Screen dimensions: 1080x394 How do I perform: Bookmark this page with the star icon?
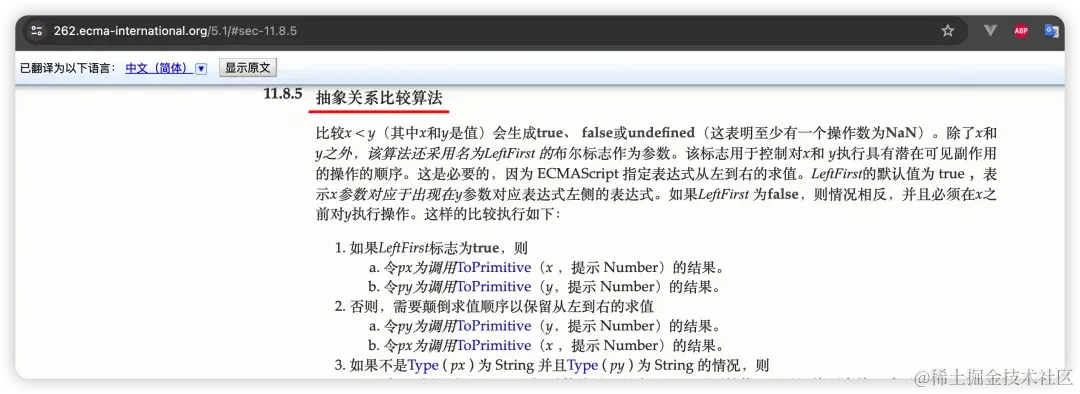(x=948, y=31)
